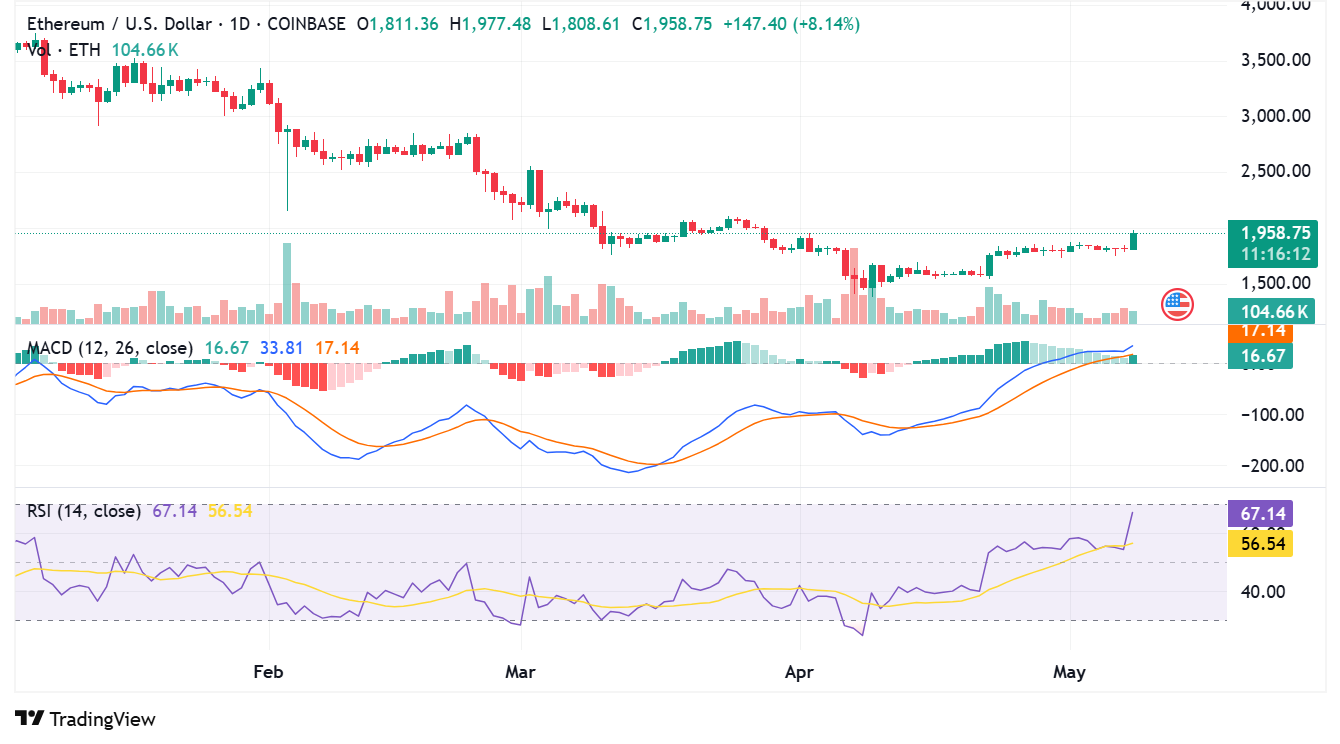Click the yellow 56.54 RSI axis tag
Image resolution: width=1340 pixels, height=744 pixels.
(1261, 544)
